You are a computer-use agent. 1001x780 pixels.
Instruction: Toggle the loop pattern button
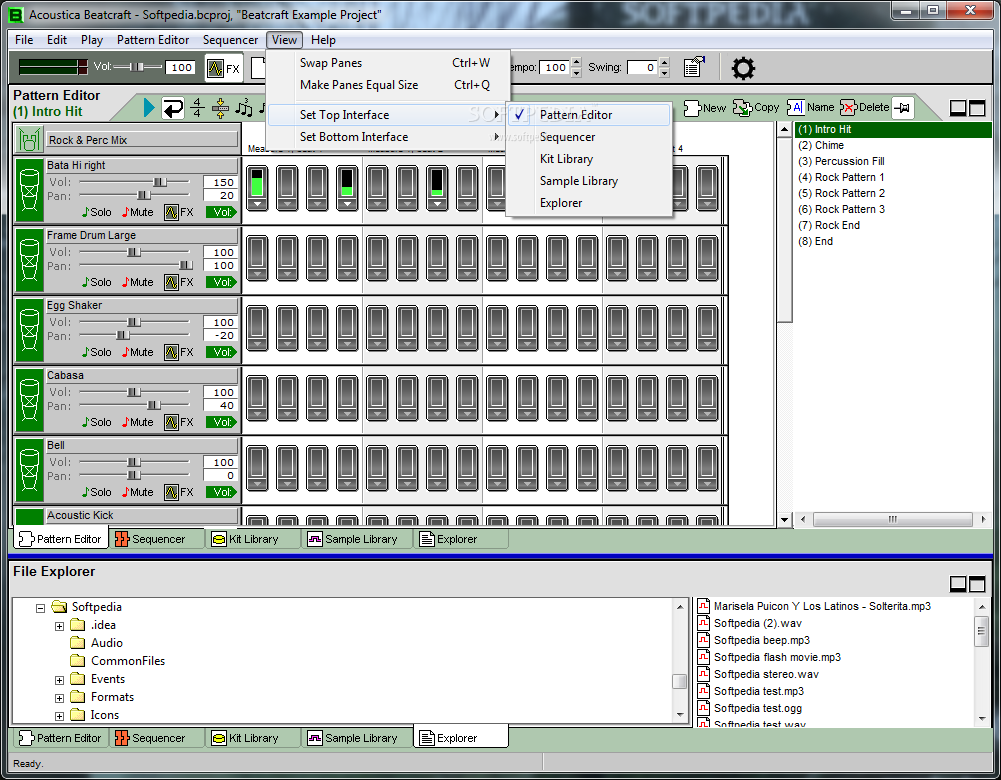(172, 108)
